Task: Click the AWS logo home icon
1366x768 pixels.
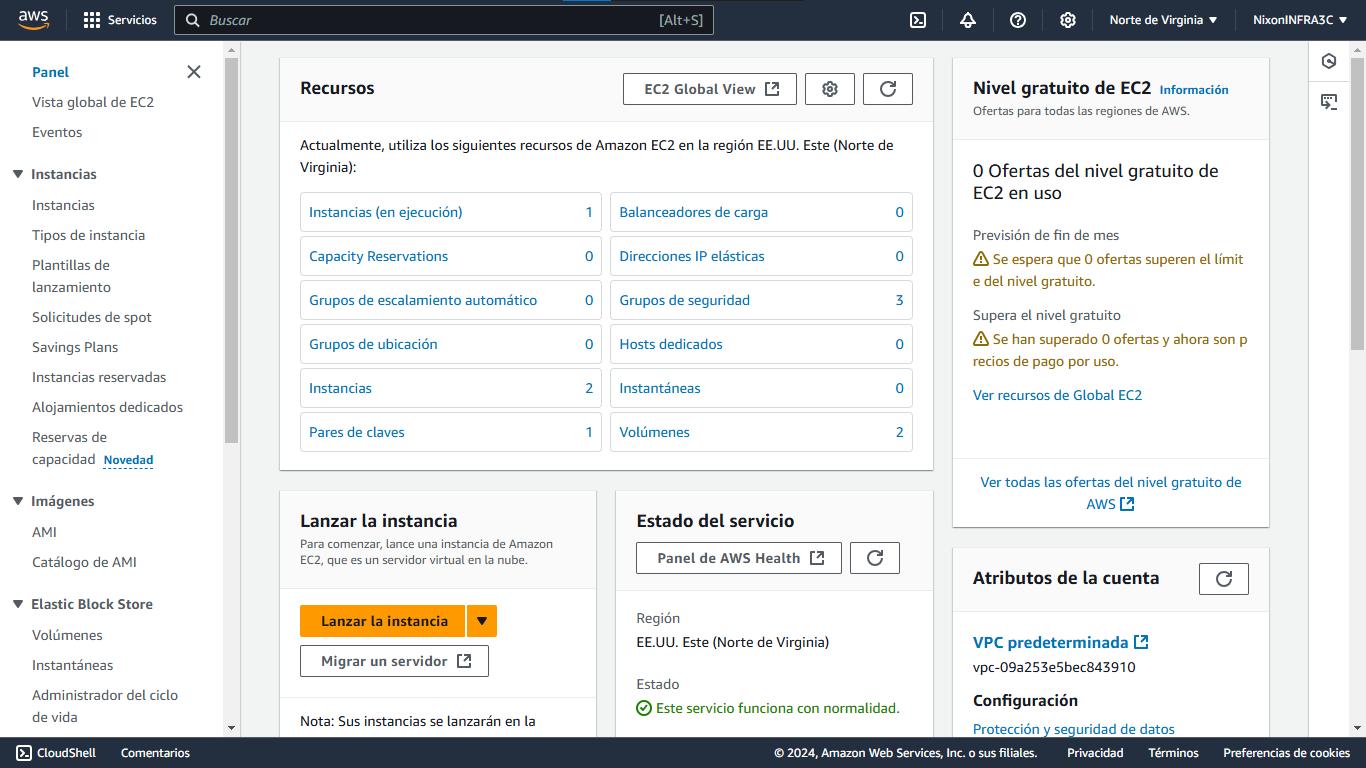Action: coord(33,20)
